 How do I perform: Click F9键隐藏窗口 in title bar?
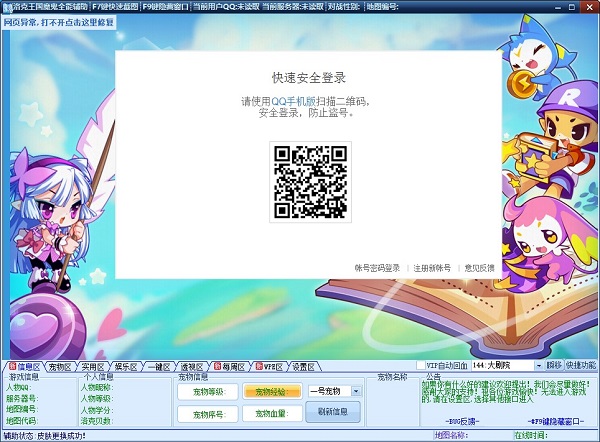tap(165, 7)
